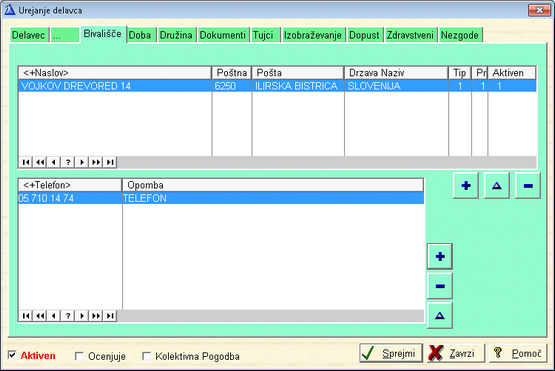Screen dimensions: 555x371
Task: Select the VOJKOV DREVORED 14 address cell
Action: [x=115, y=86]
